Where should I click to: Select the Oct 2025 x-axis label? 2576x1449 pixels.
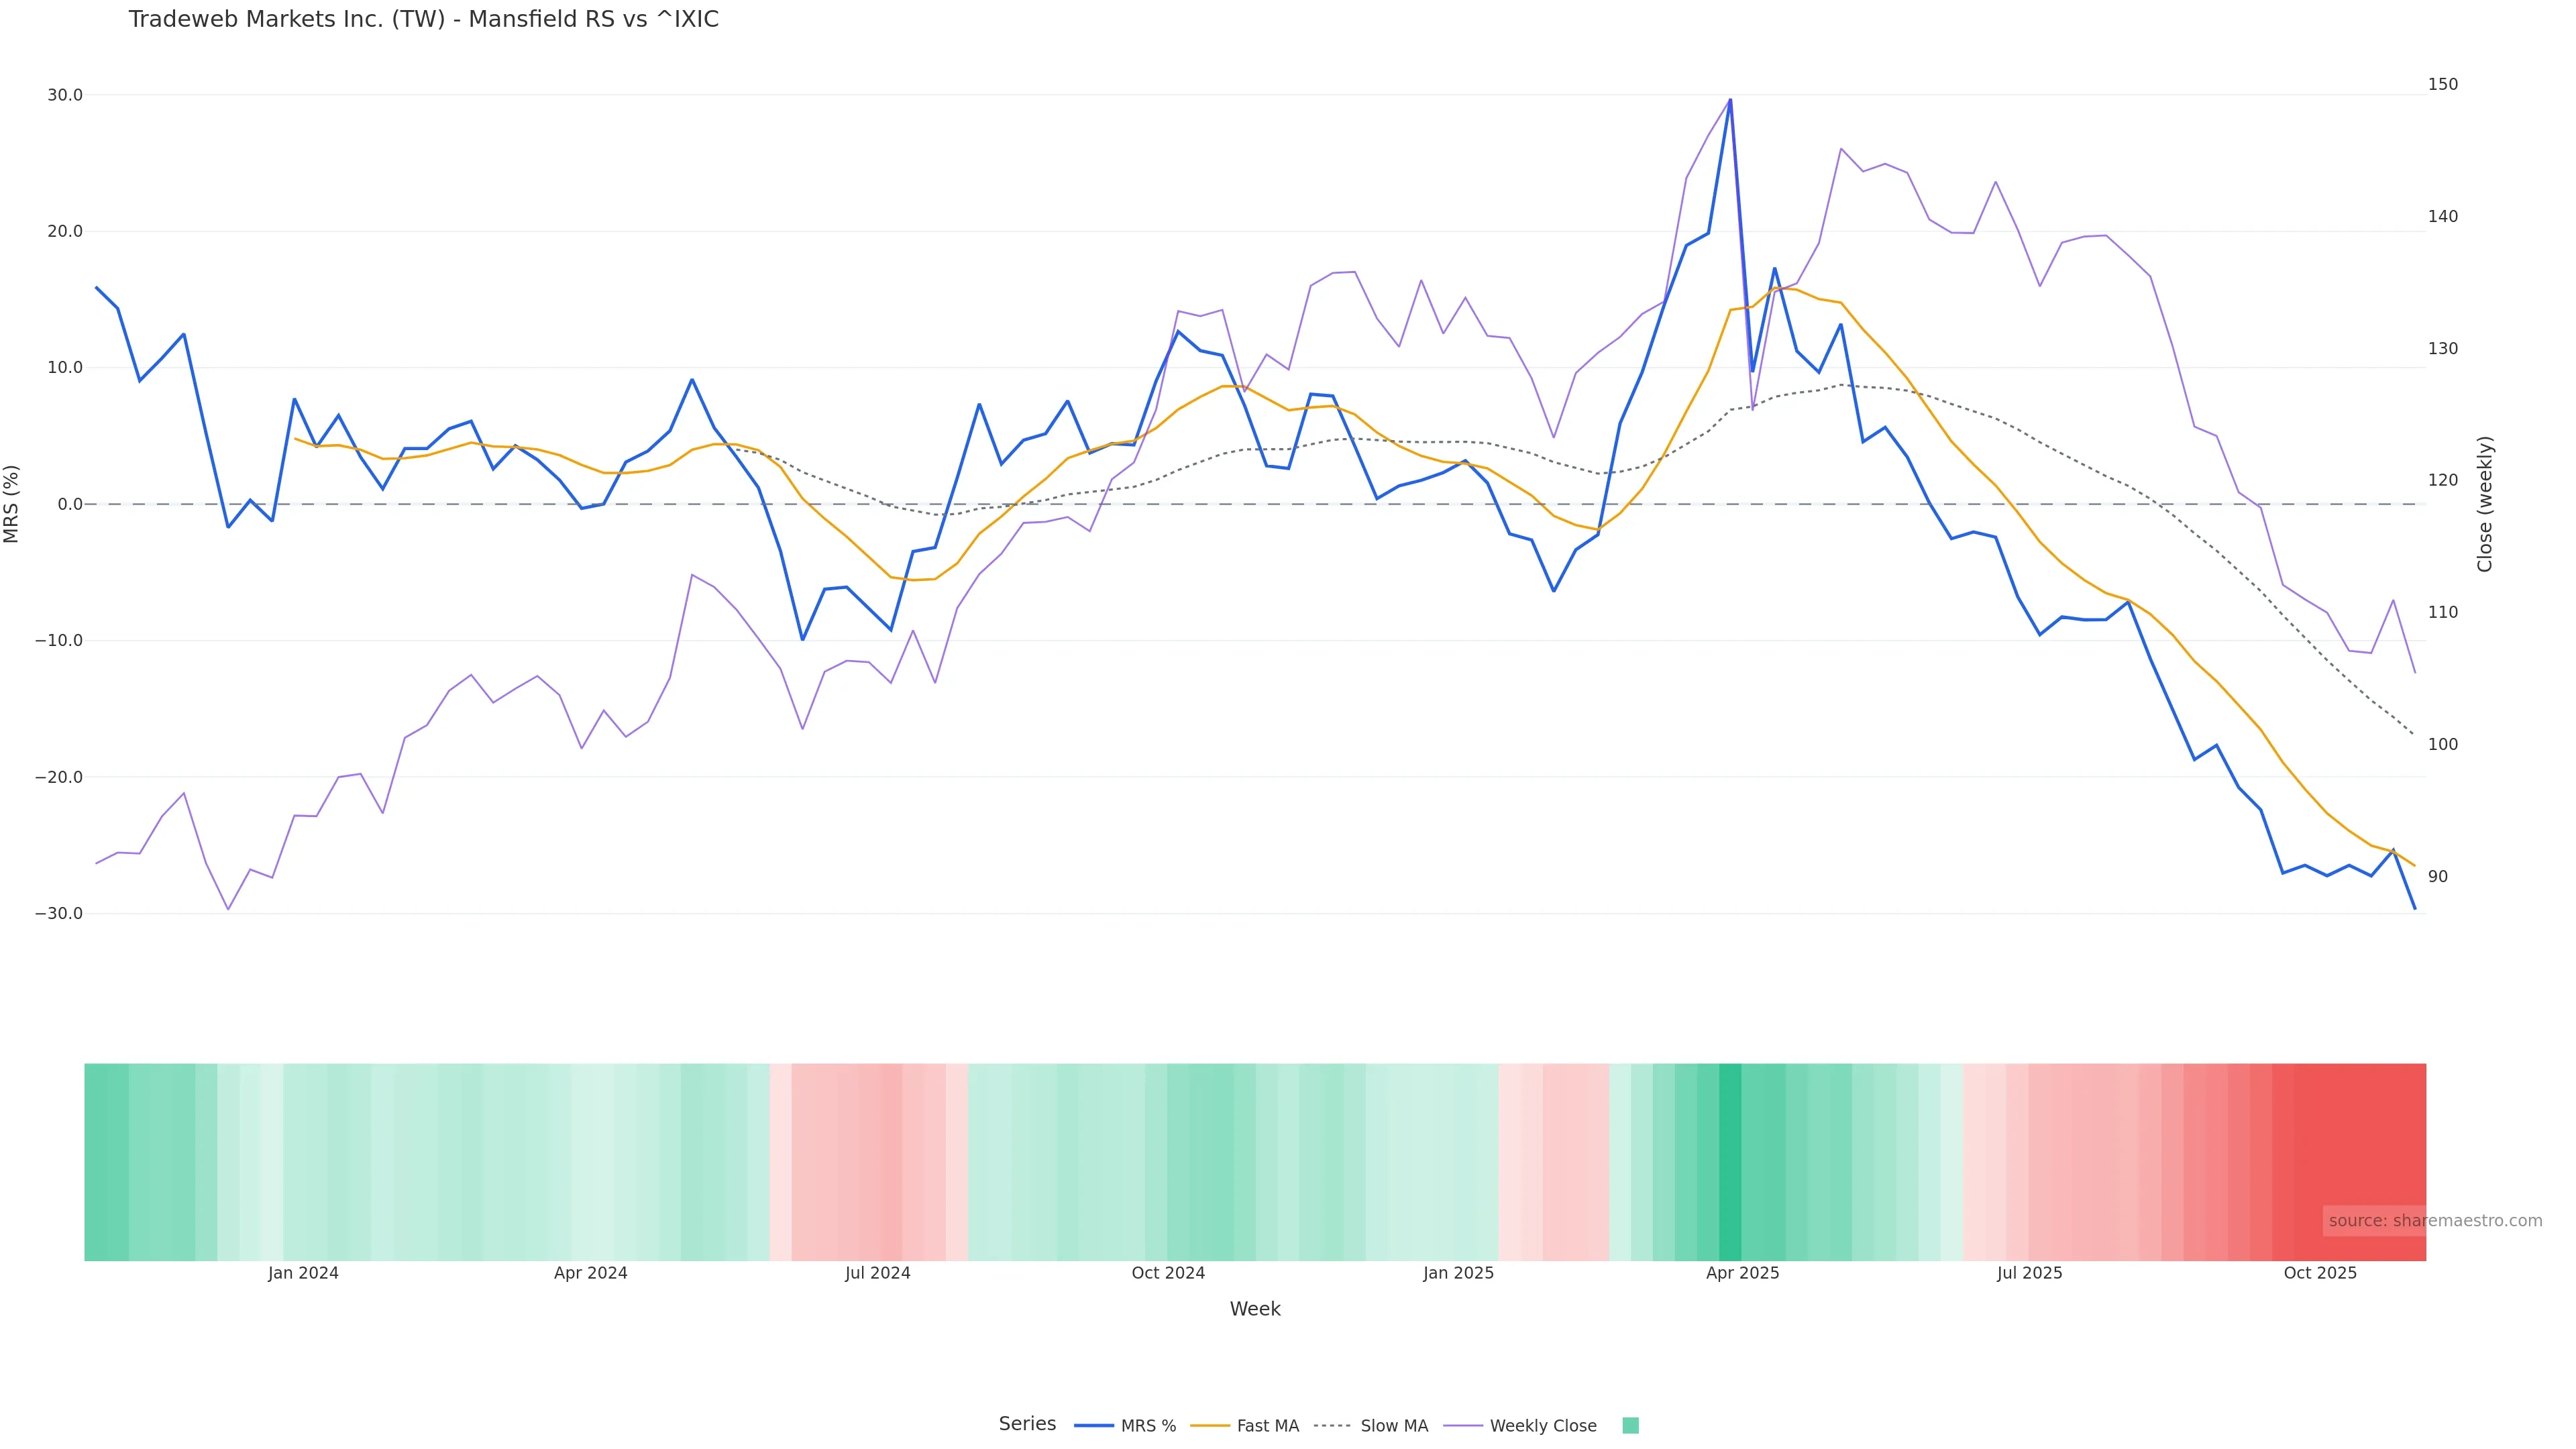click(x=2320, y=1273)
